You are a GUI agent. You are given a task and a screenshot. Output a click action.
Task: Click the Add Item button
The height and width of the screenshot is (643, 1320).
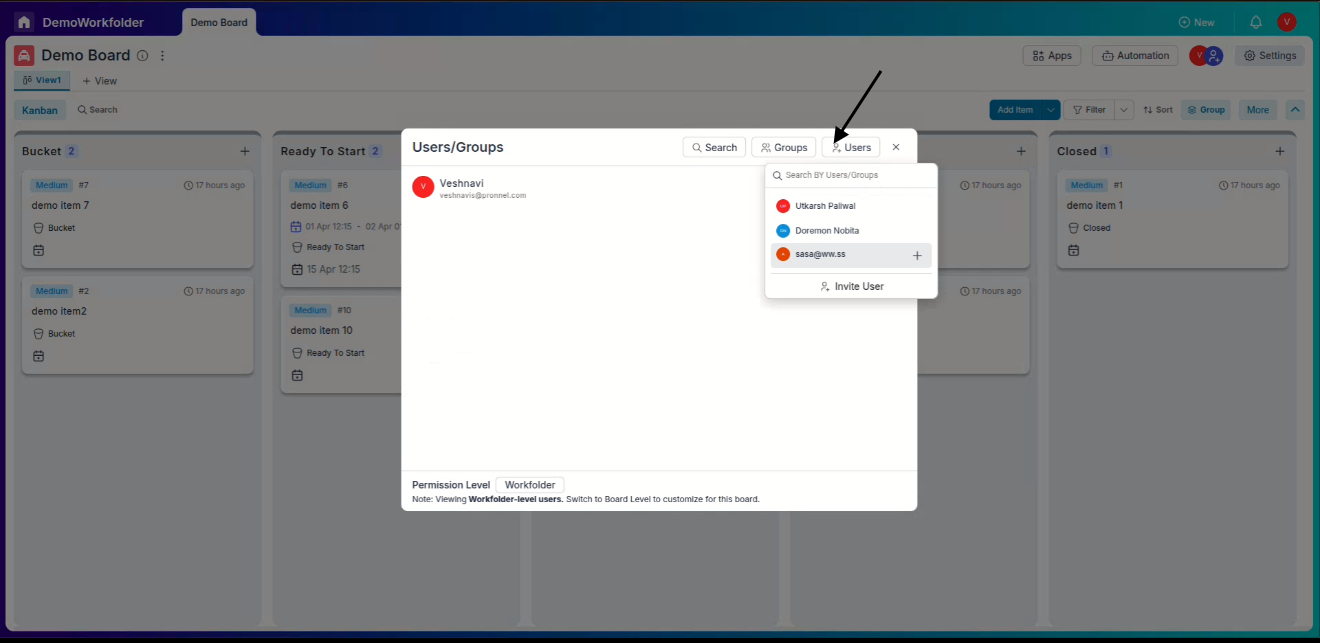point(1015,110)
